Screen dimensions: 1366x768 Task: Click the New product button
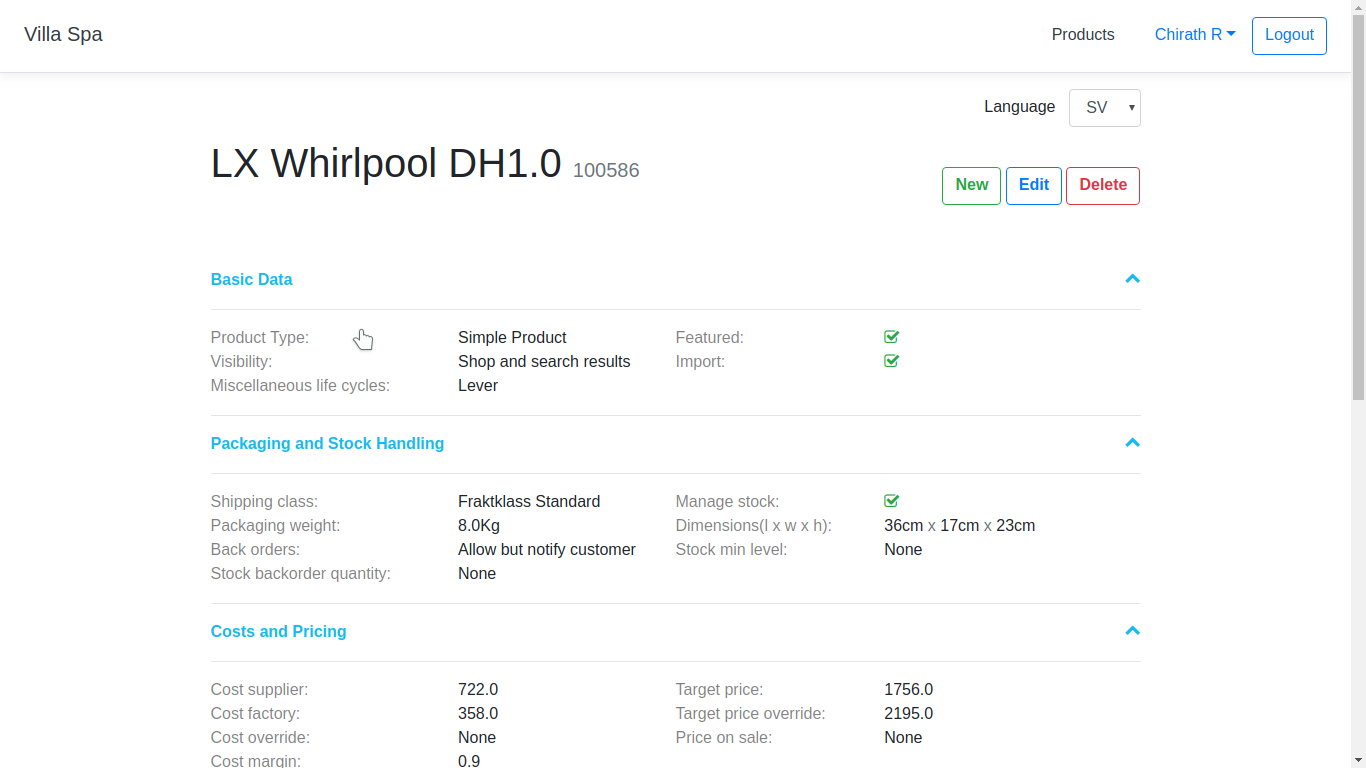[971, 185]
